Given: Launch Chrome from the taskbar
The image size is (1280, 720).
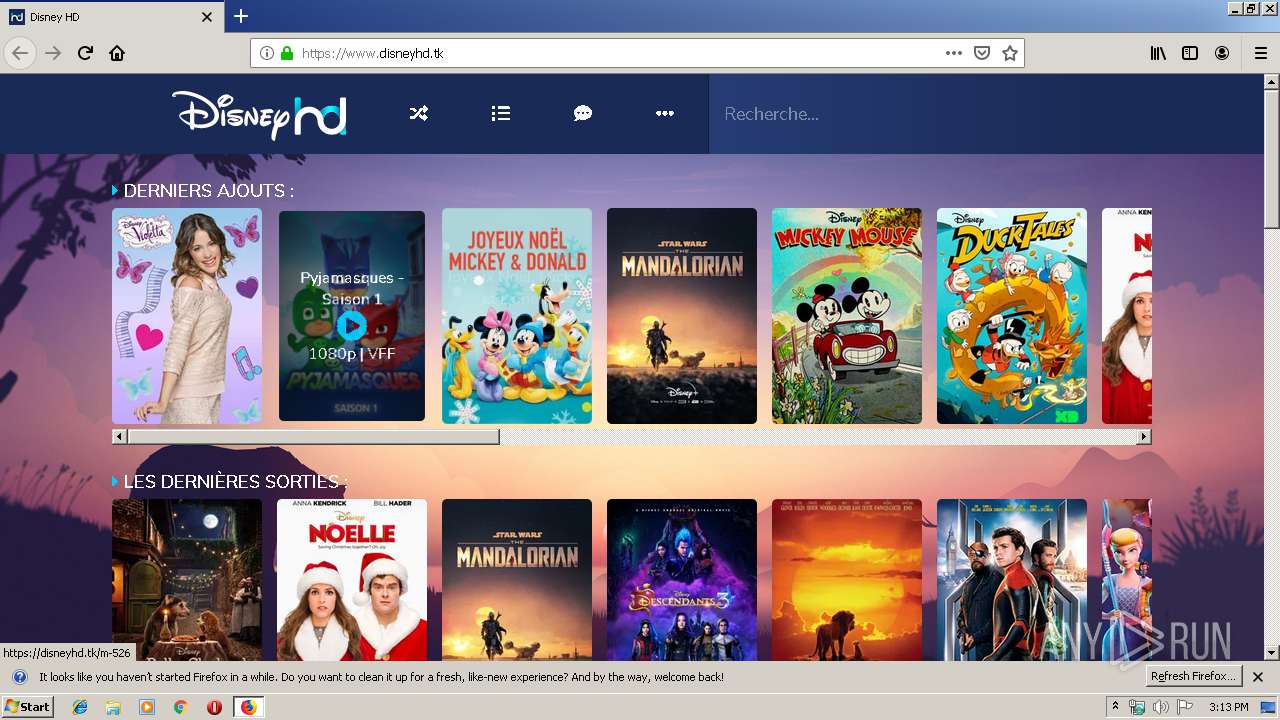Looking at the screenshot, I should pyautogui.click(x=181, y=707).
